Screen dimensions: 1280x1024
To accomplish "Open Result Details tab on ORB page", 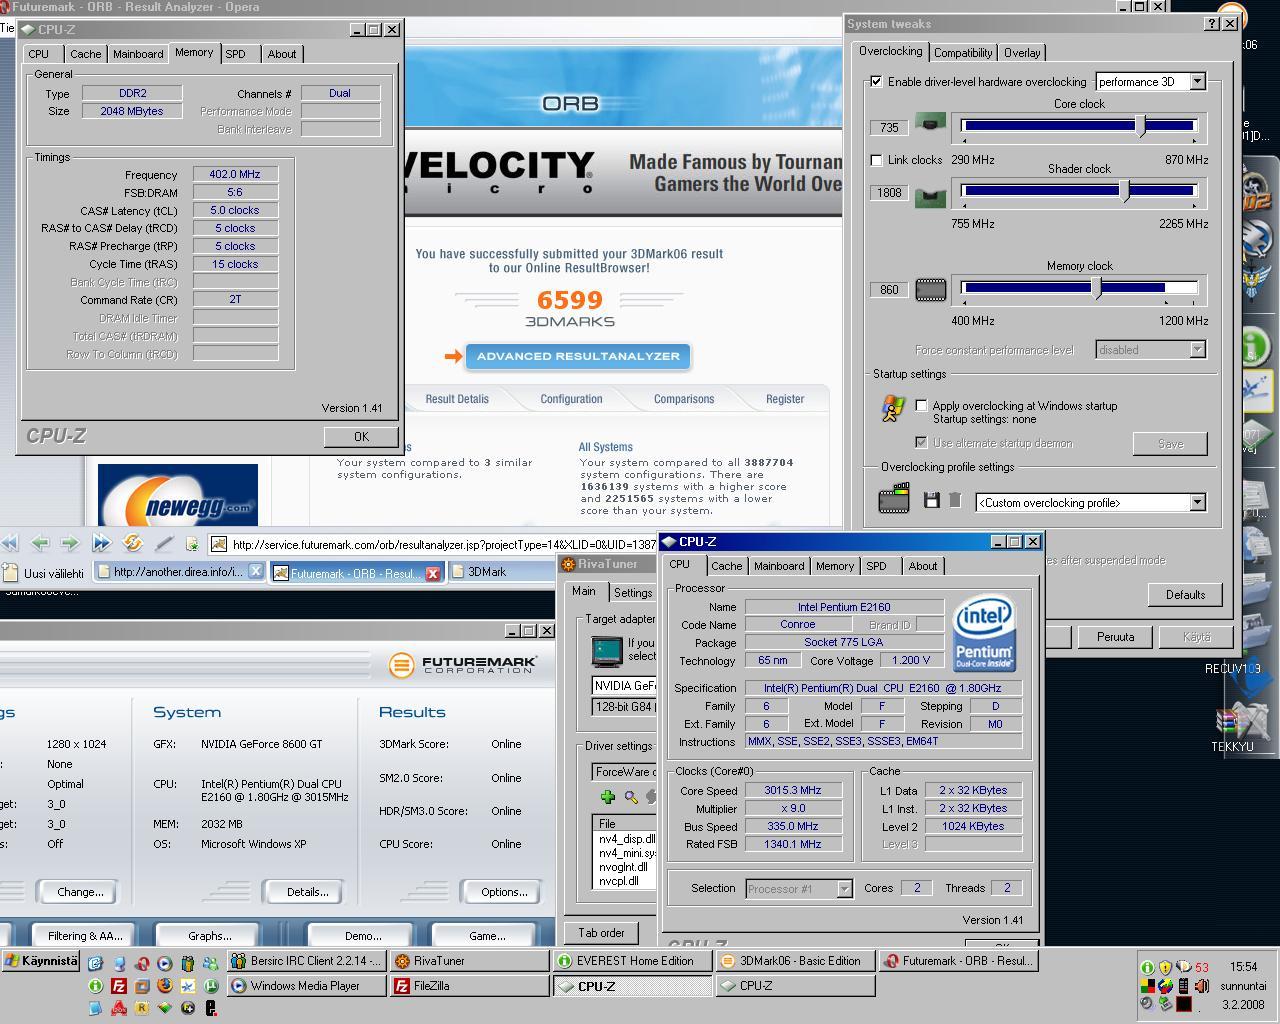I will (x=457, y=398).
